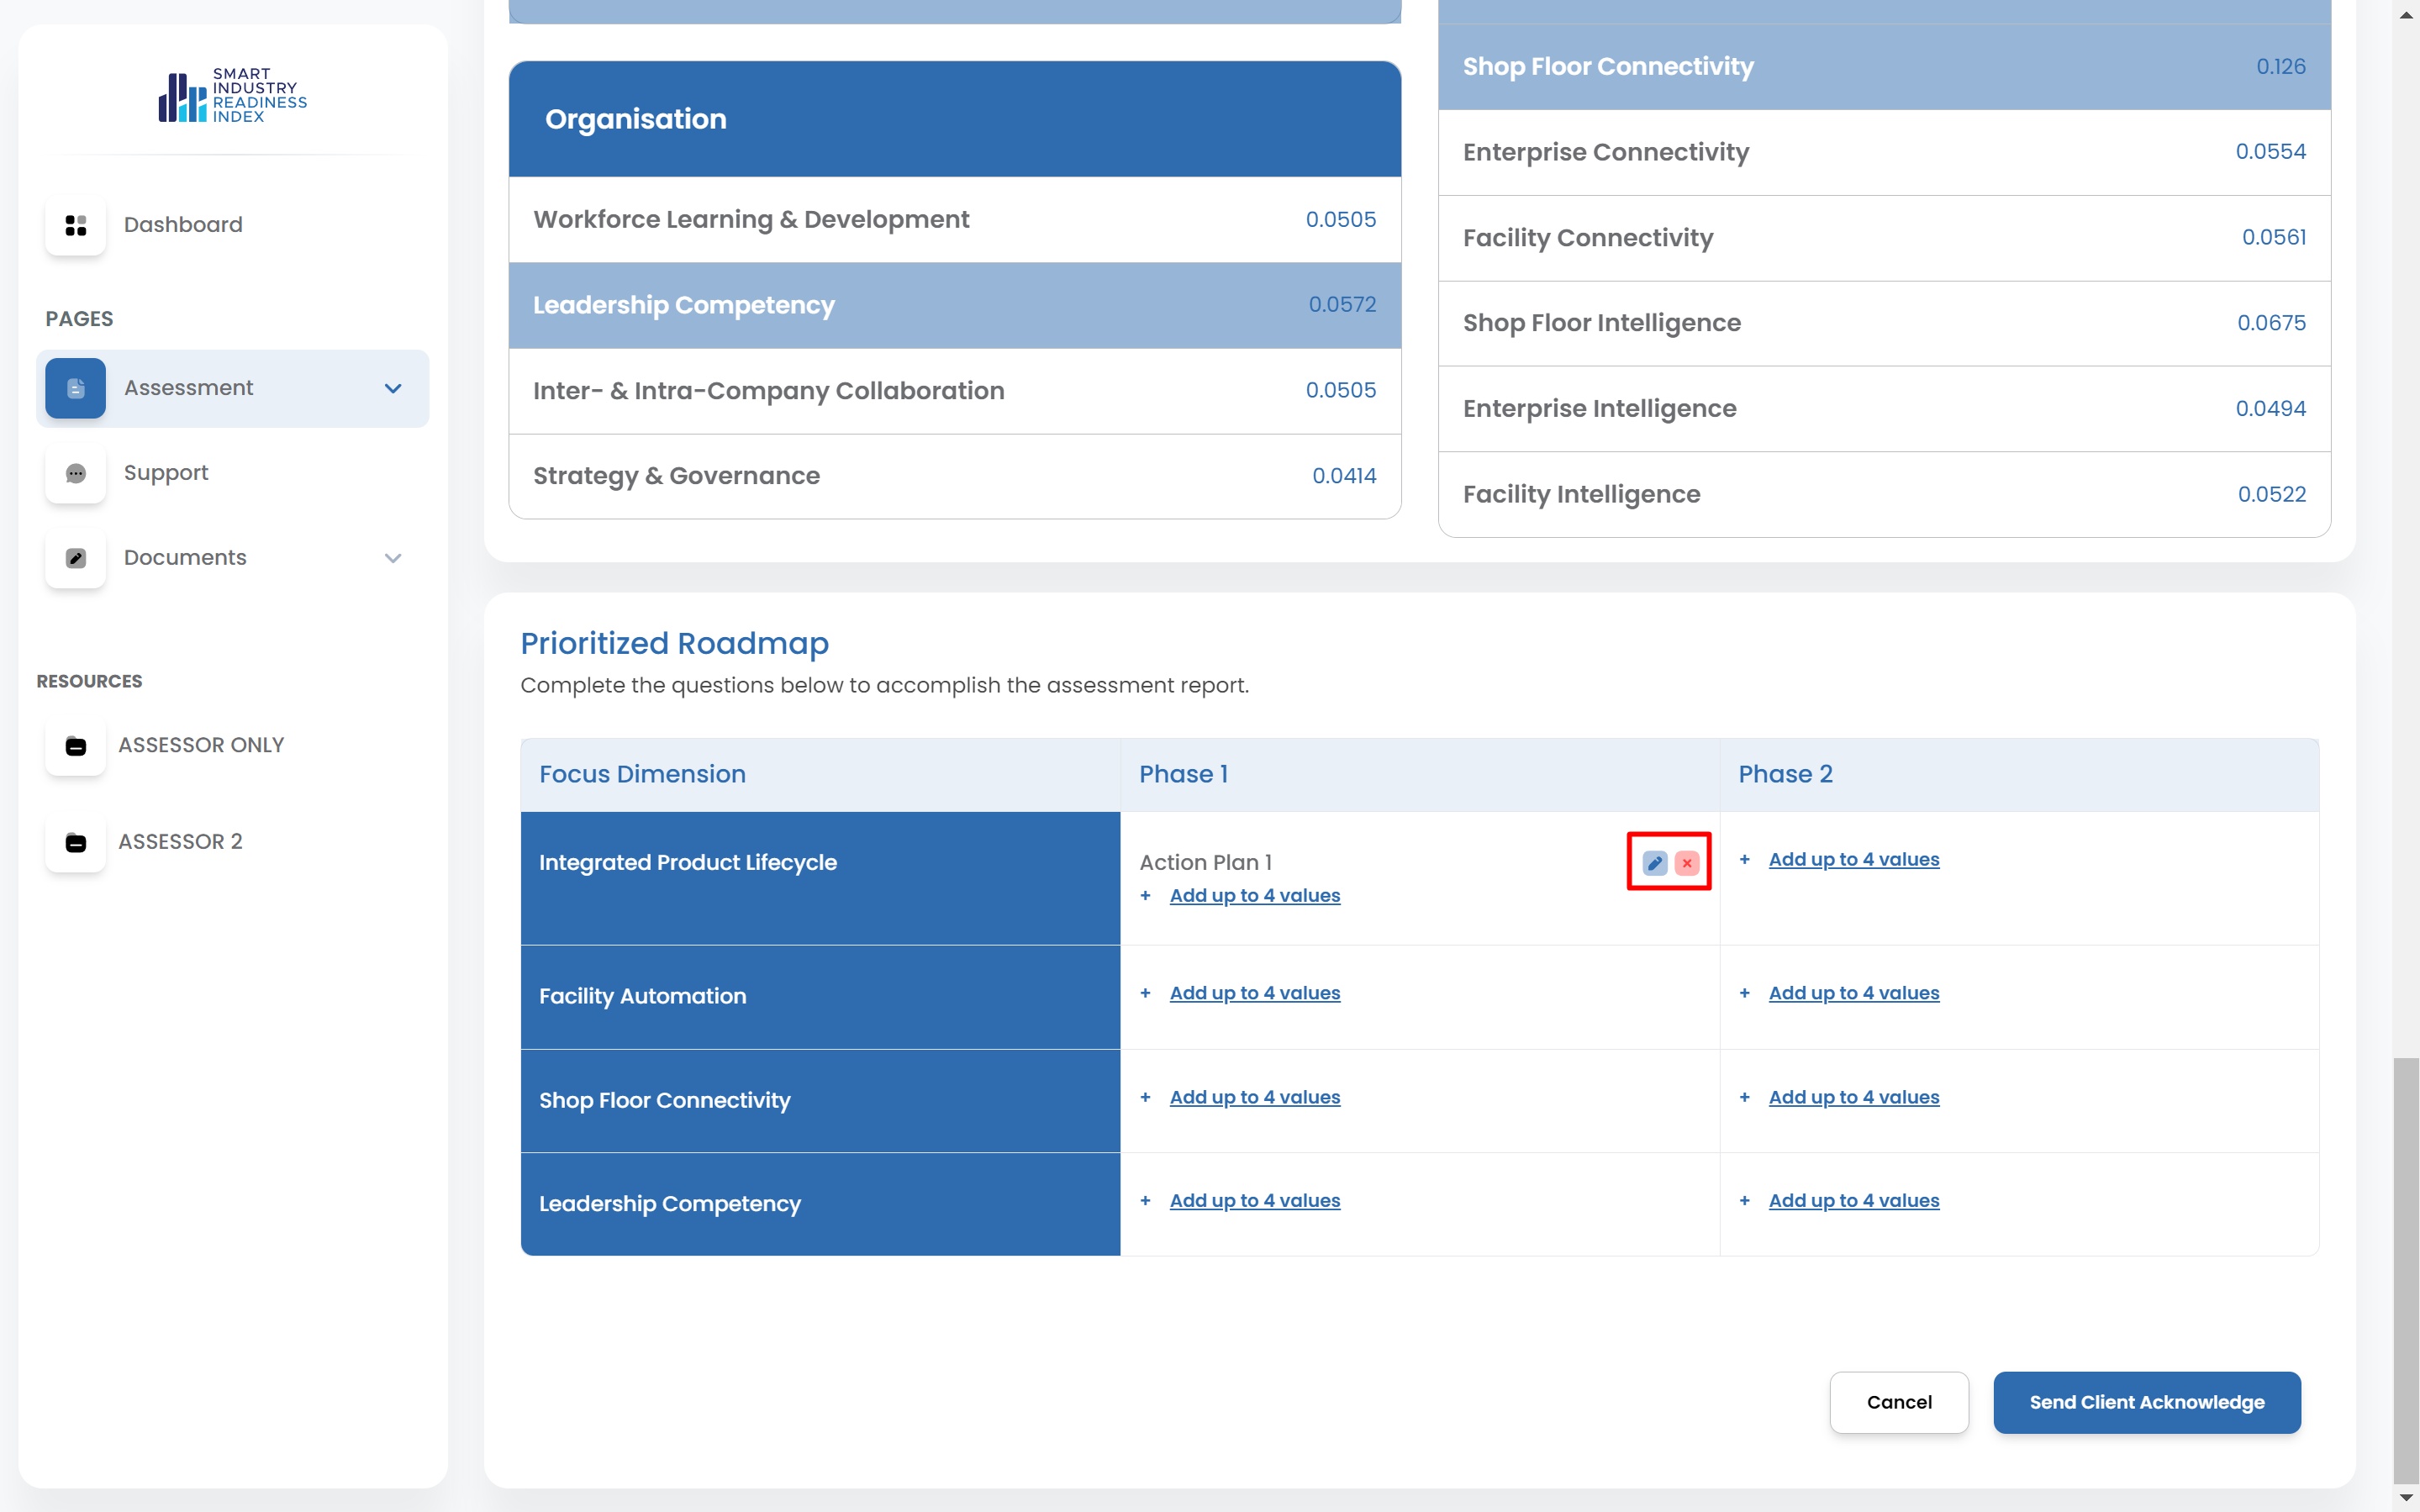This screenshot has height=1512, width=2420.
Task: Click the Smart Industry Readiness Index logo
Action: coord(232,96)
